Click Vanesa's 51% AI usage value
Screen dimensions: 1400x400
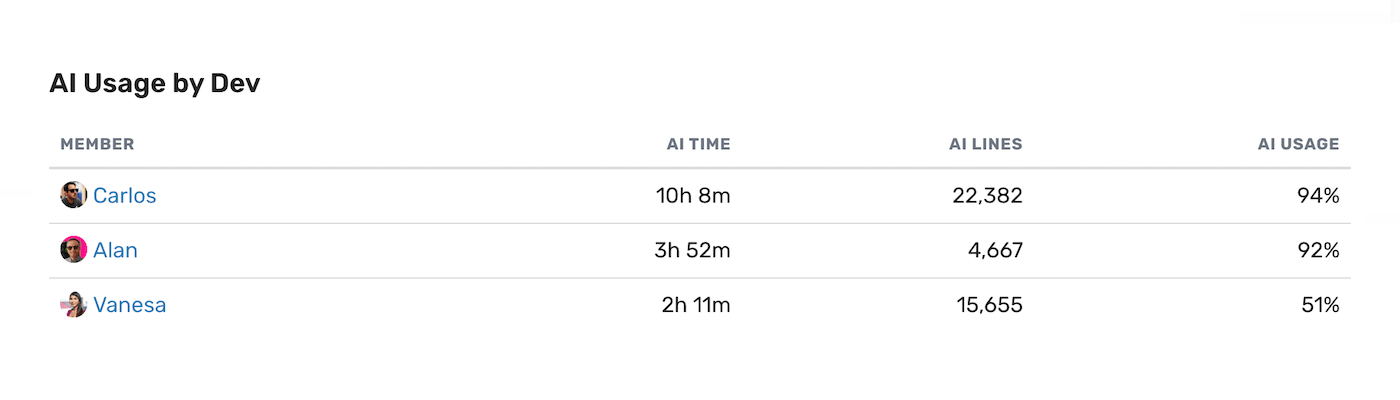click(1319, 305)
